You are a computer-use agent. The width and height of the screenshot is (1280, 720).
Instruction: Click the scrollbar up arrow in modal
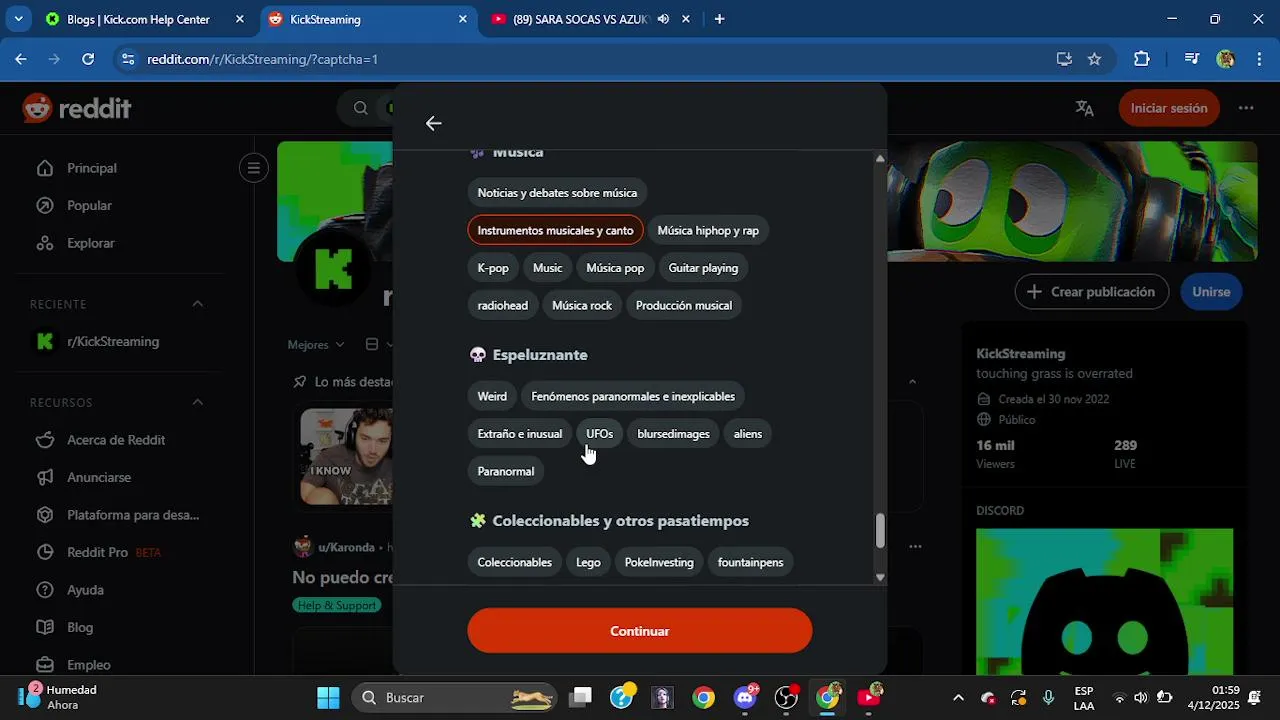coord(880,158)
